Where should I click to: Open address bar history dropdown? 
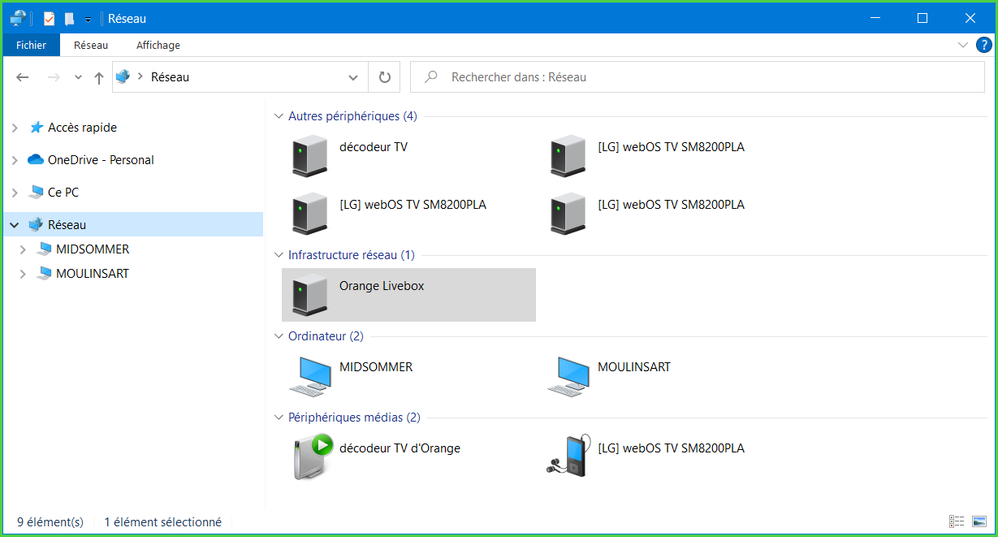click(353, 77)
